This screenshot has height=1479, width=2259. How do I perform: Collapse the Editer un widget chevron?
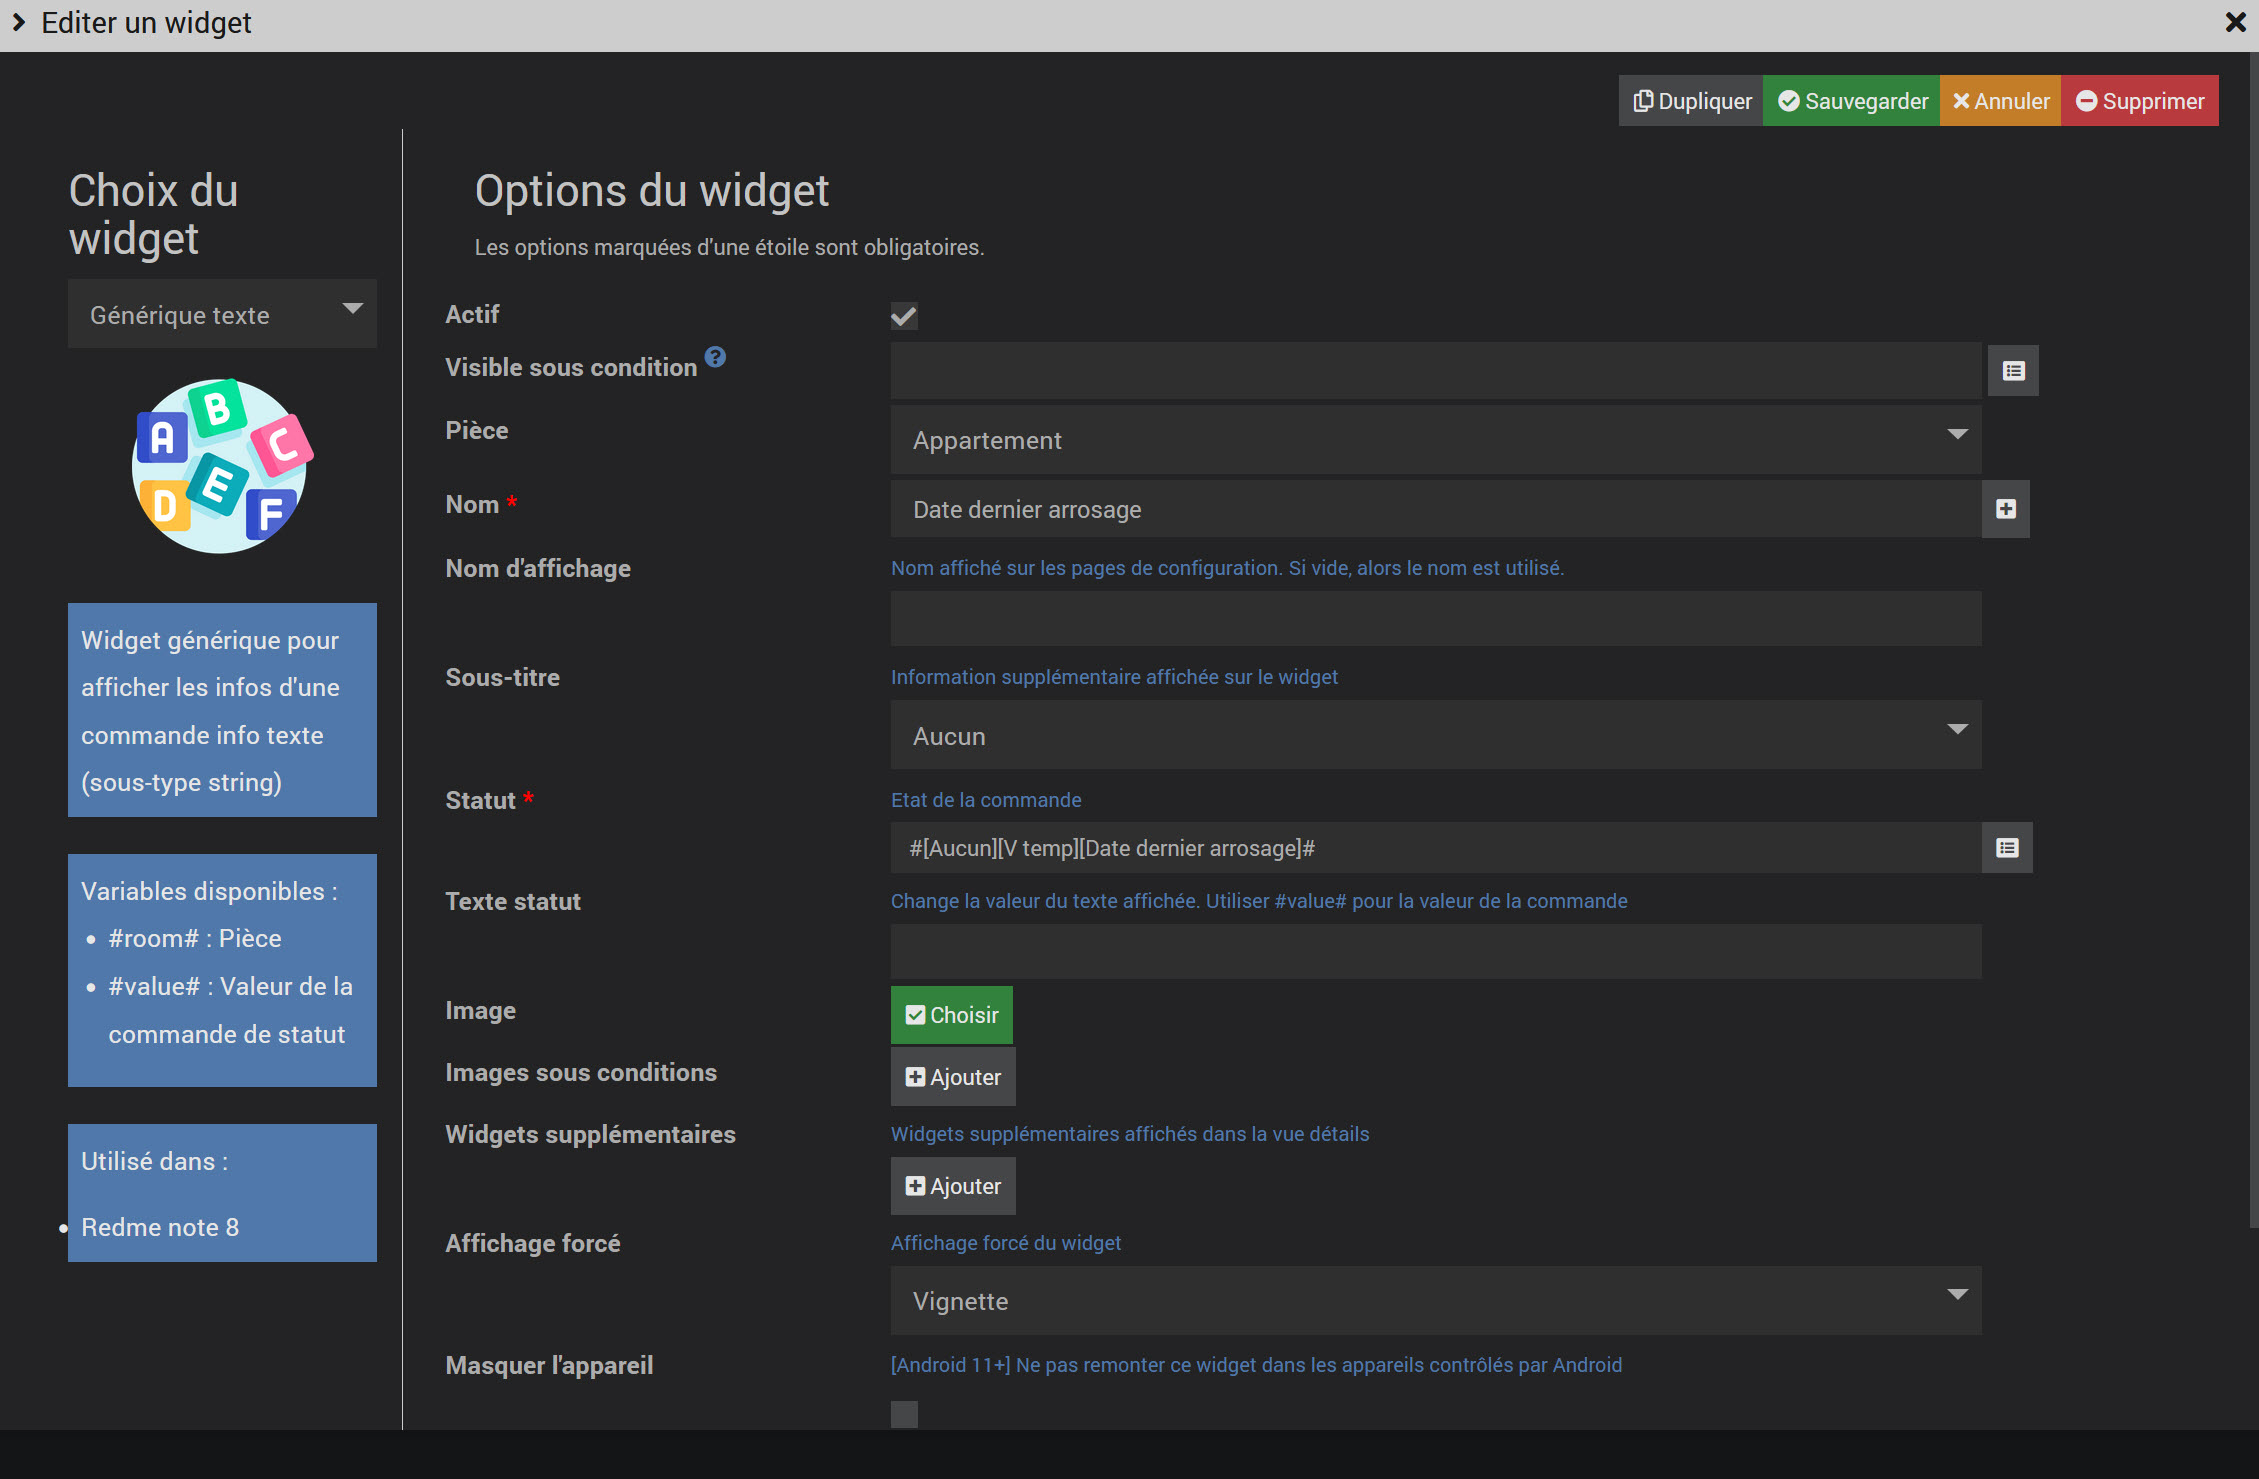[x=19, y=22]
